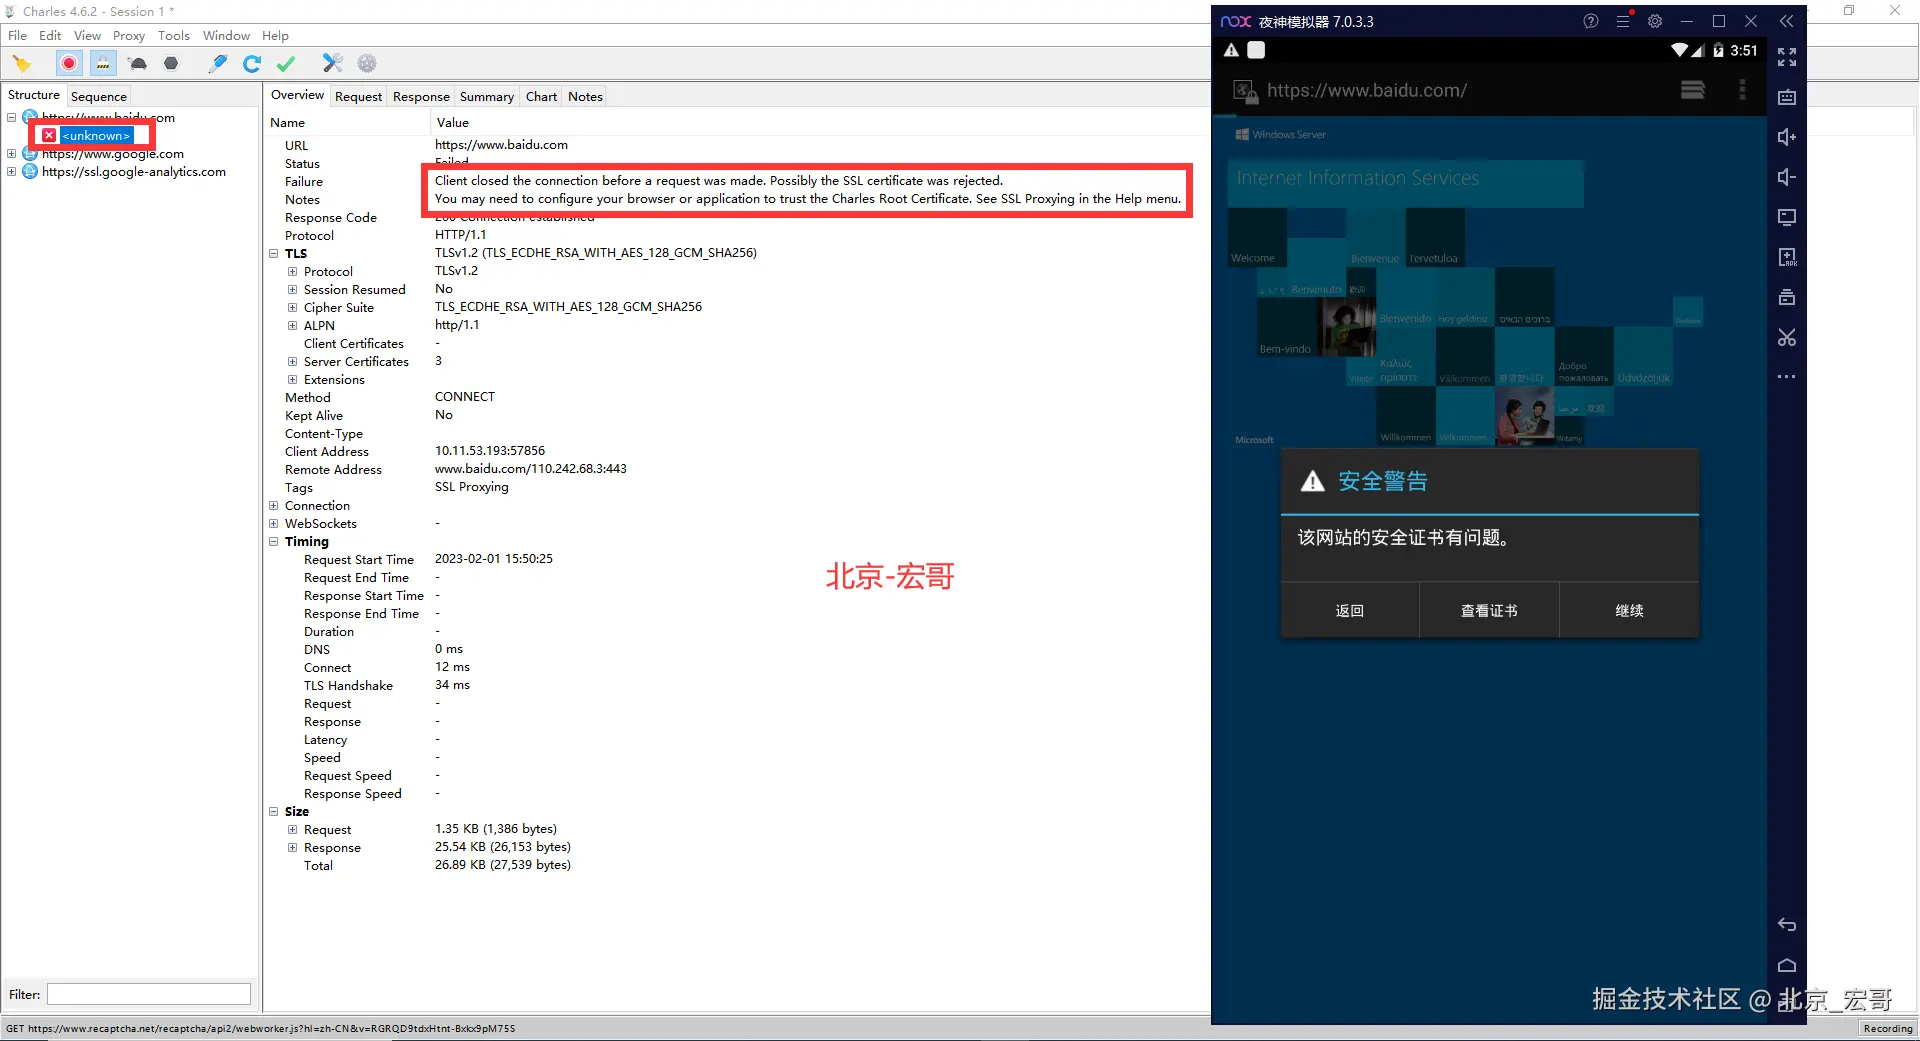Expand the Size Request row
Screen dimensions: 1920x1041
(x=292, y=829)
